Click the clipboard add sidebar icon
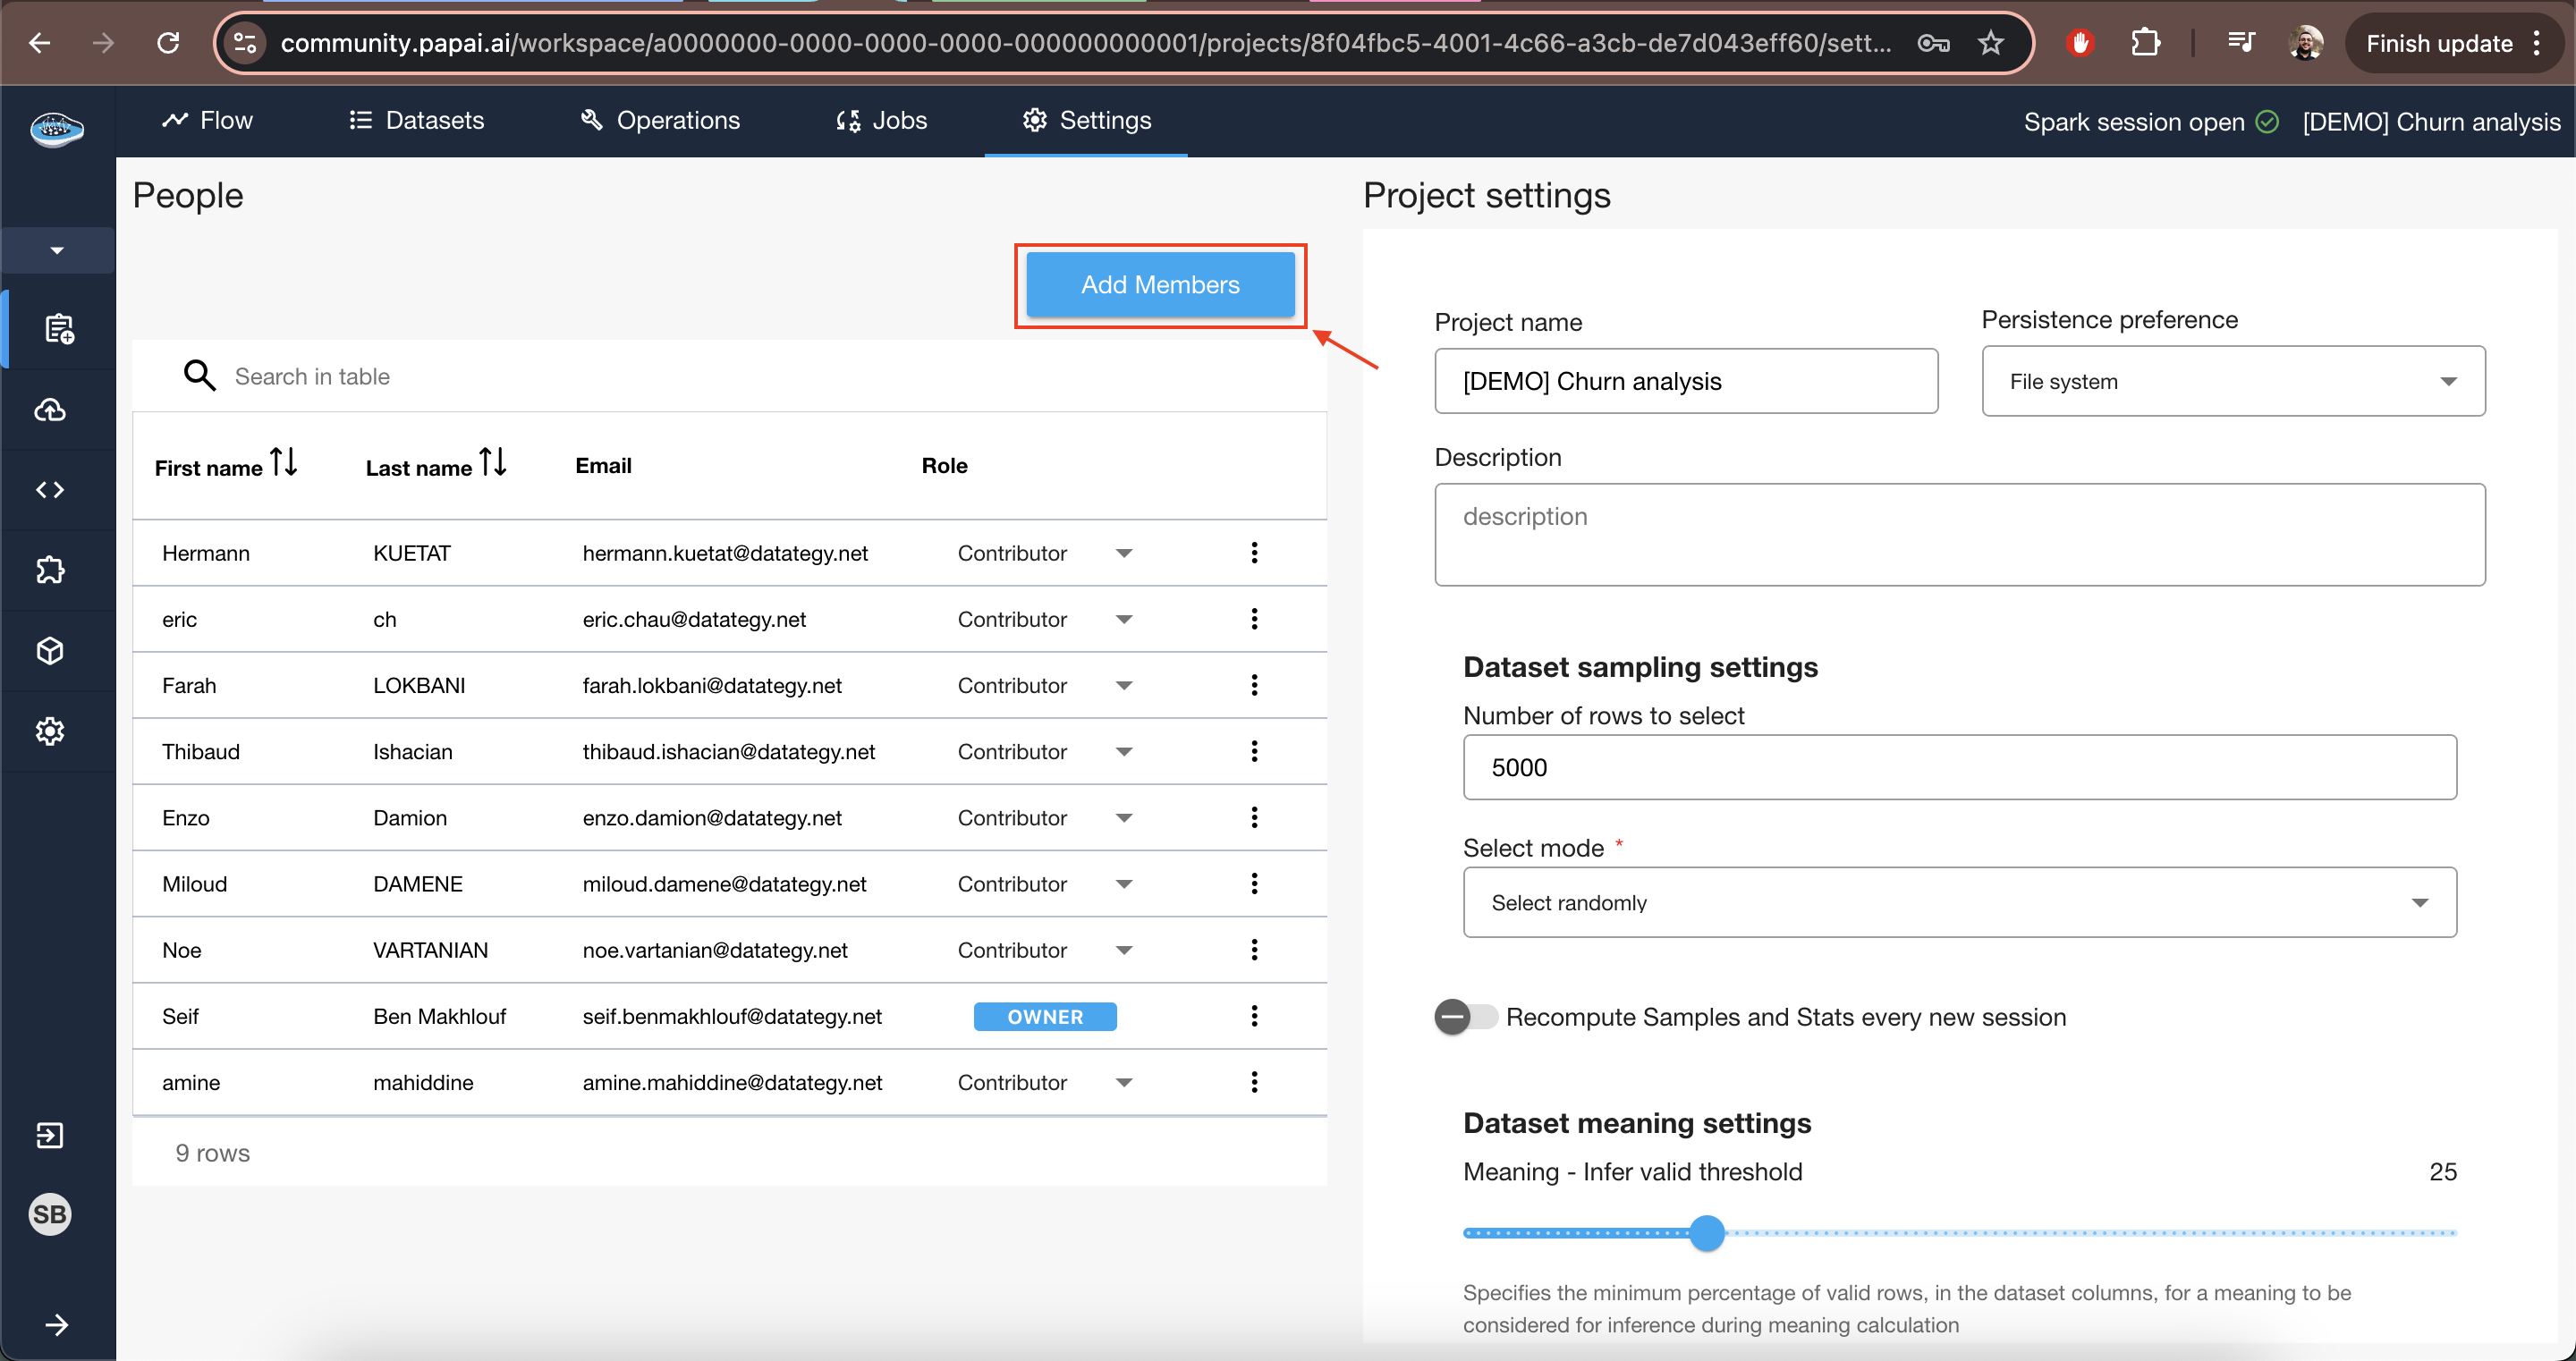Image resolution: width=2576 pixels, height=1361 pixels. (58, 328)
